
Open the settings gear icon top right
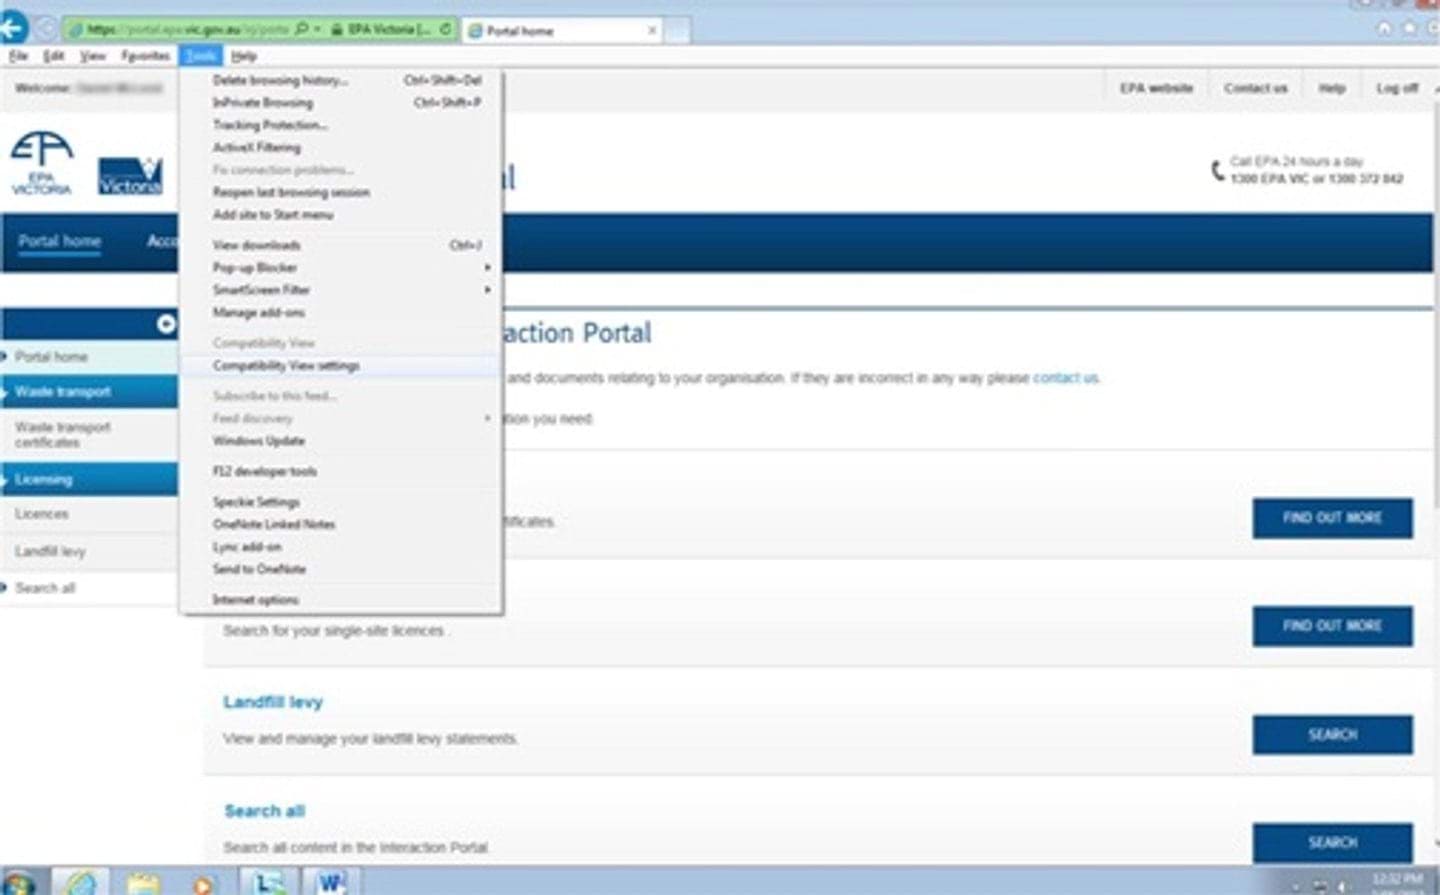pos(1432,27)
